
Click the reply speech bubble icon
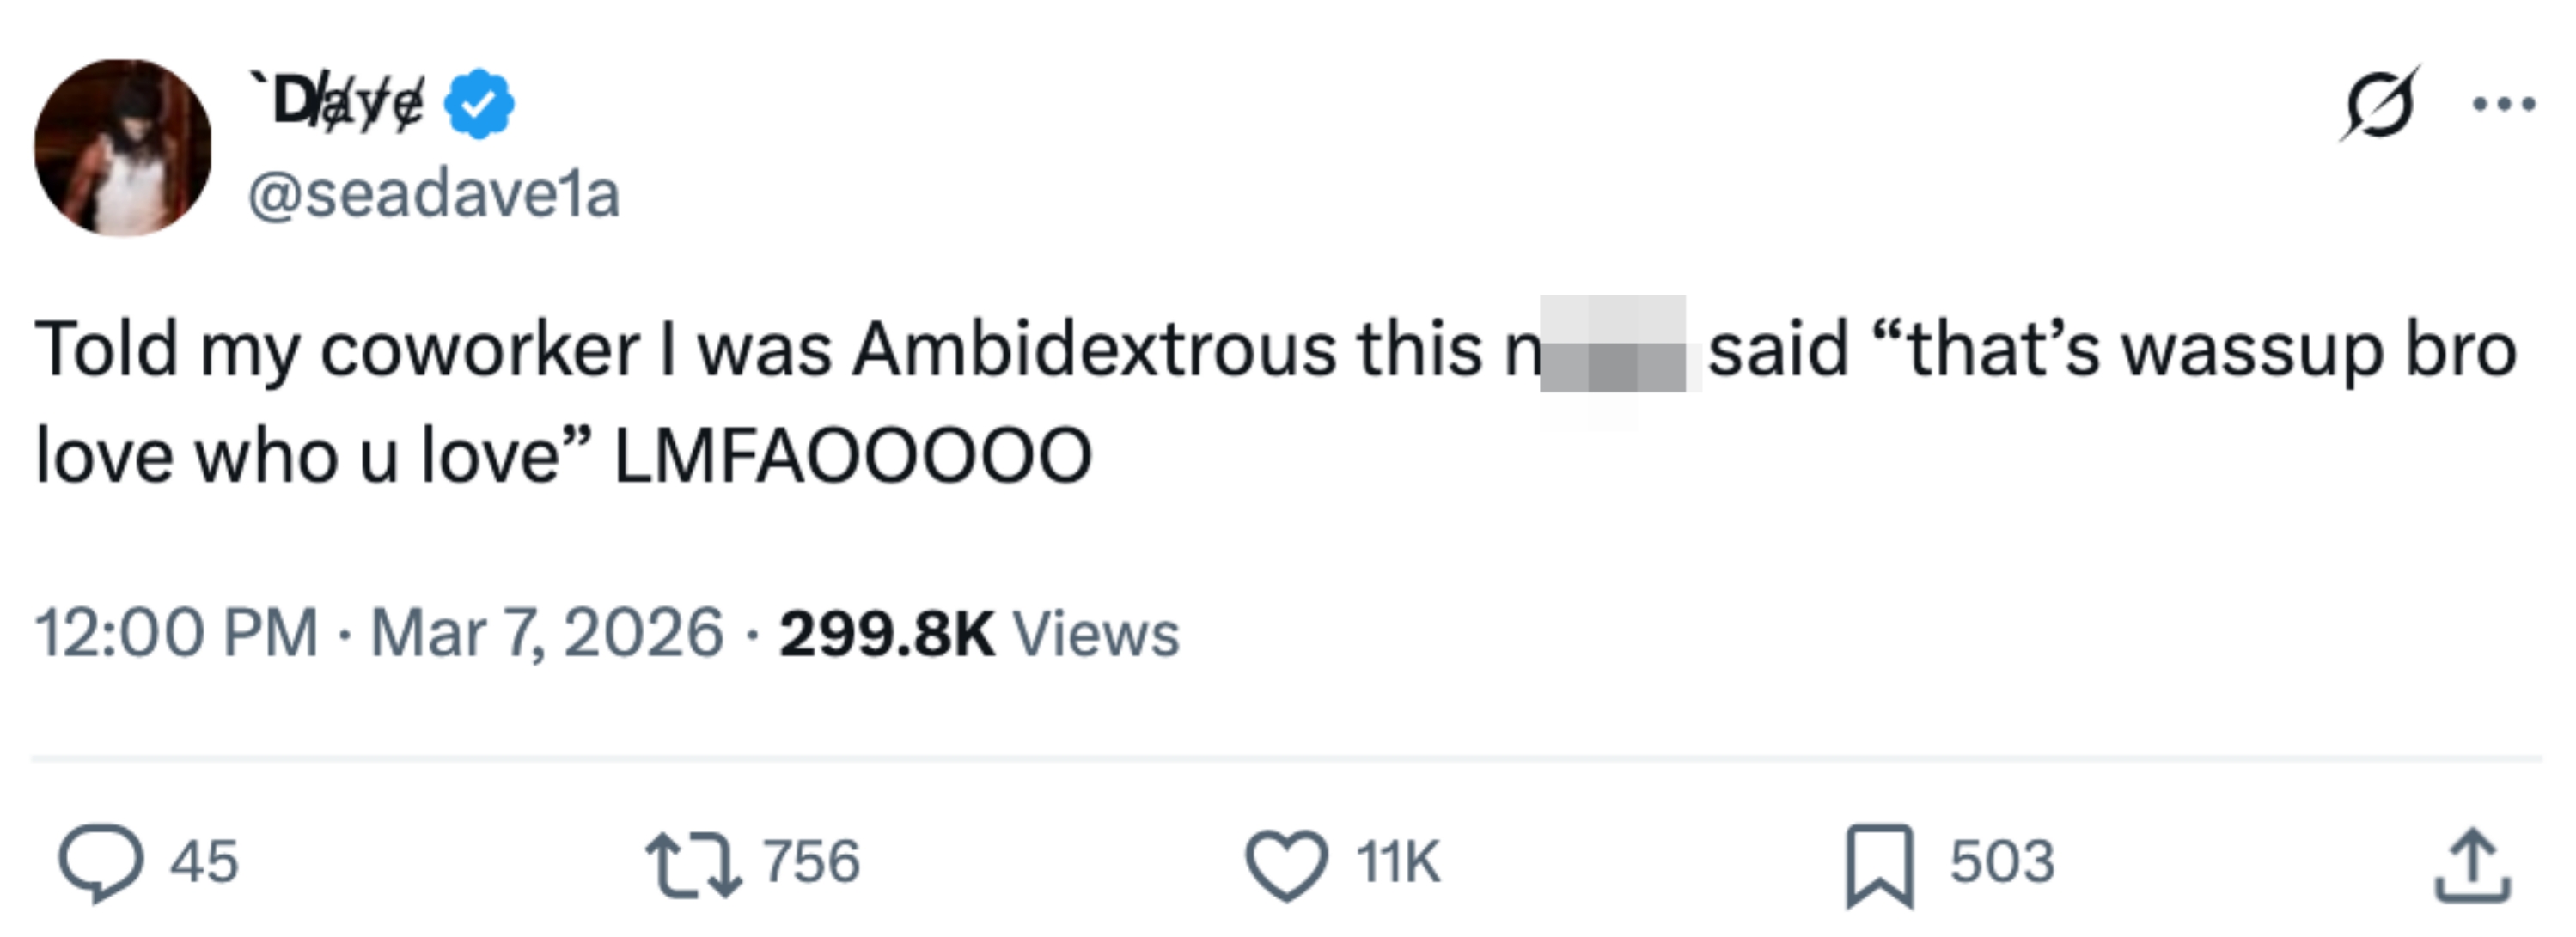100,863
